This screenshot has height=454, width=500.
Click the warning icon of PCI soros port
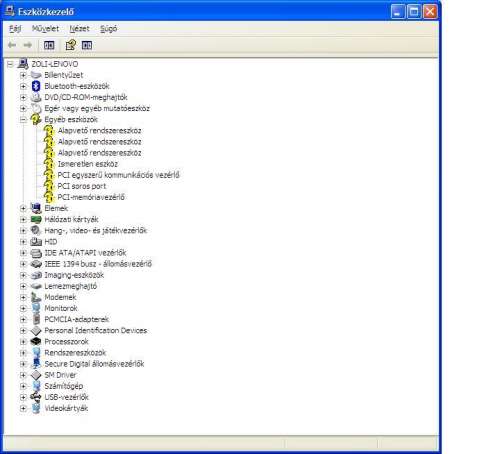[49, 186]
